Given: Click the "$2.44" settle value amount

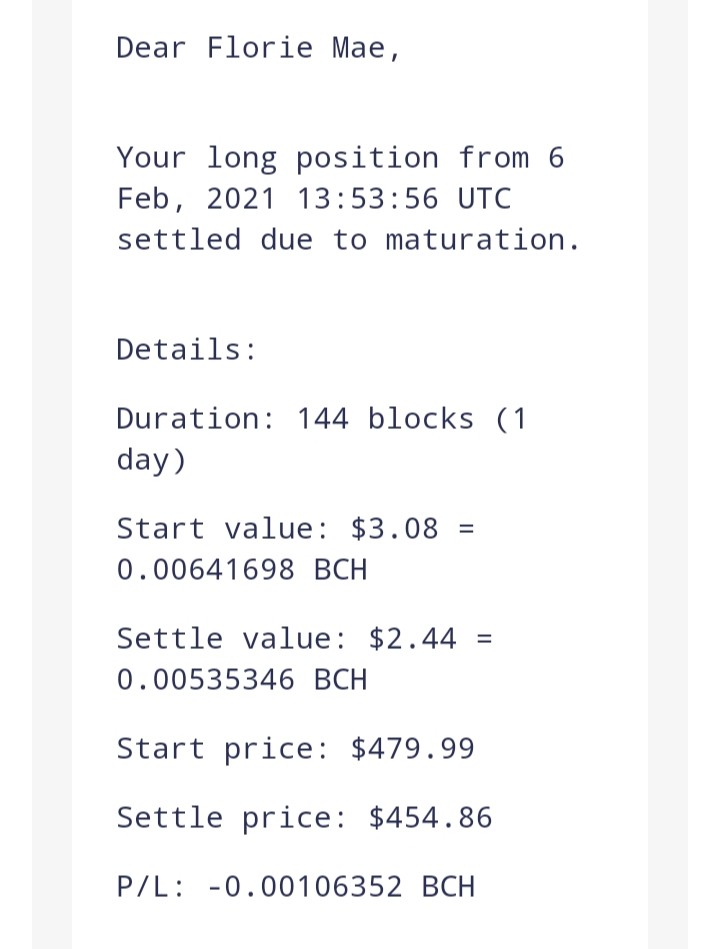Looking at the screenshot, I should click(x=413, y=638).
